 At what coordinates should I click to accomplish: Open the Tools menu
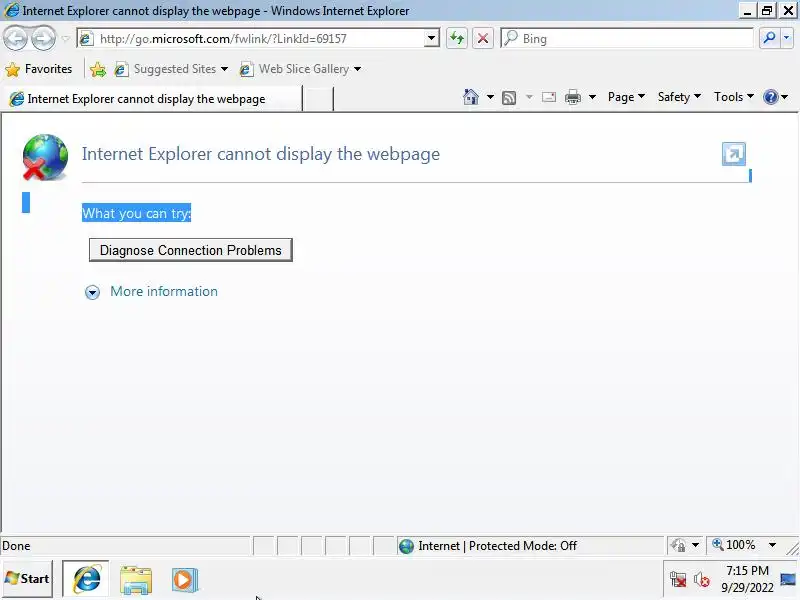(734, 97)
